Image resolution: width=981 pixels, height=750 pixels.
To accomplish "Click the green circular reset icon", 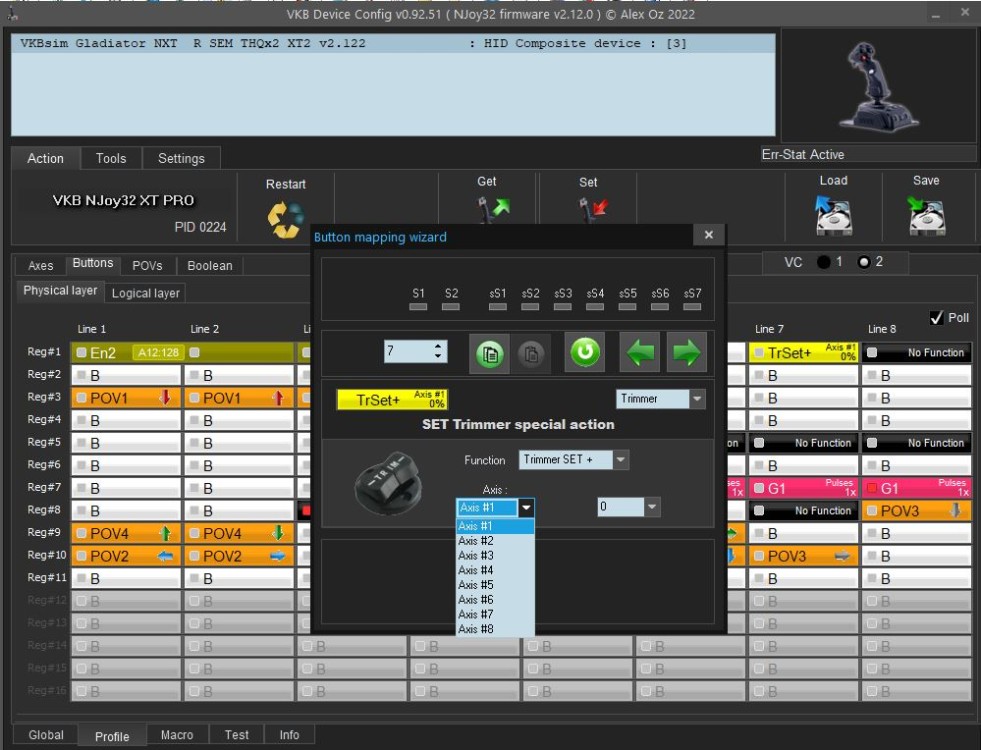I will tap(585, 352).
